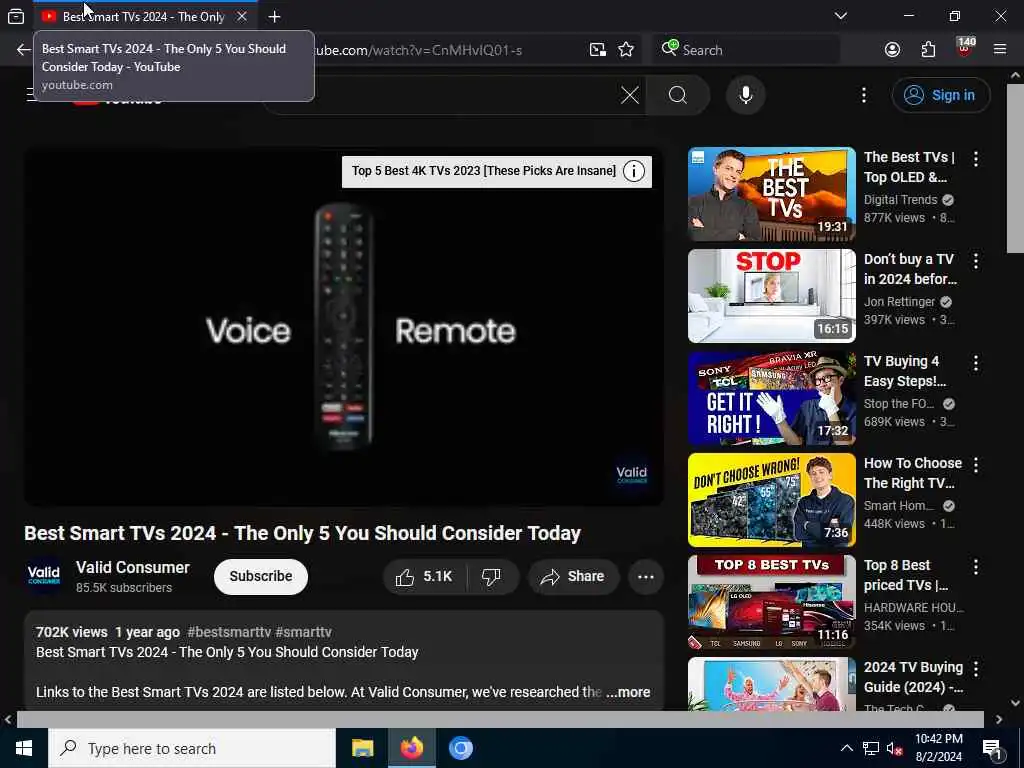Open menu for The Best TVs video
The width and height of the screenshot is (1024, 768).
[x=976, y=159]
